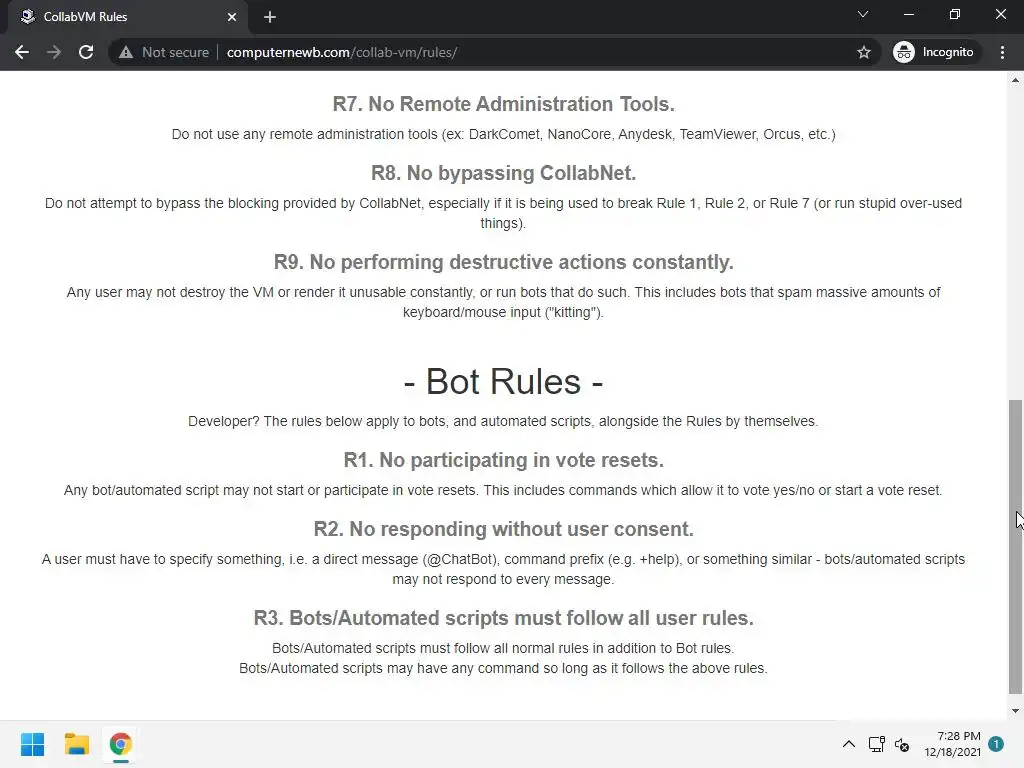Click the muted volume tray icon
Image resolution: width=1024 pixels, height=768 pixels.
902,744
